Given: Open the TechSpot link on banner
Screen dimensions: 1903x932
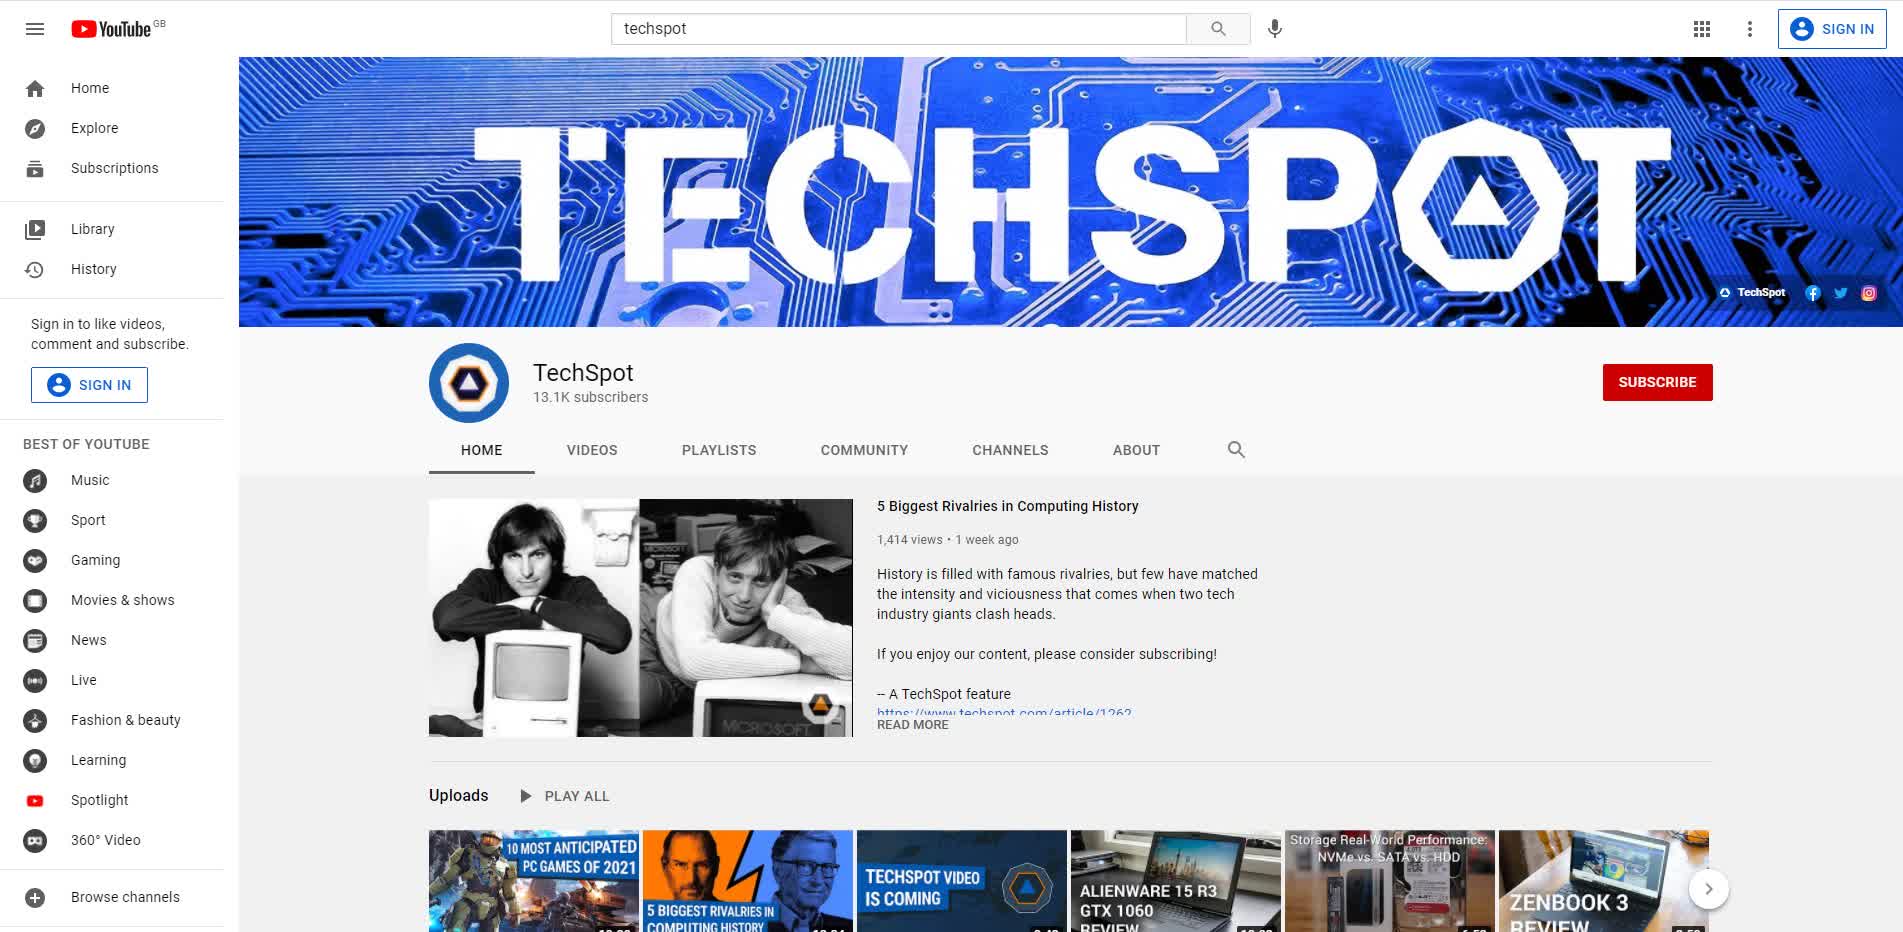Looking at the screenshot, I should [x=1752, y=293].
